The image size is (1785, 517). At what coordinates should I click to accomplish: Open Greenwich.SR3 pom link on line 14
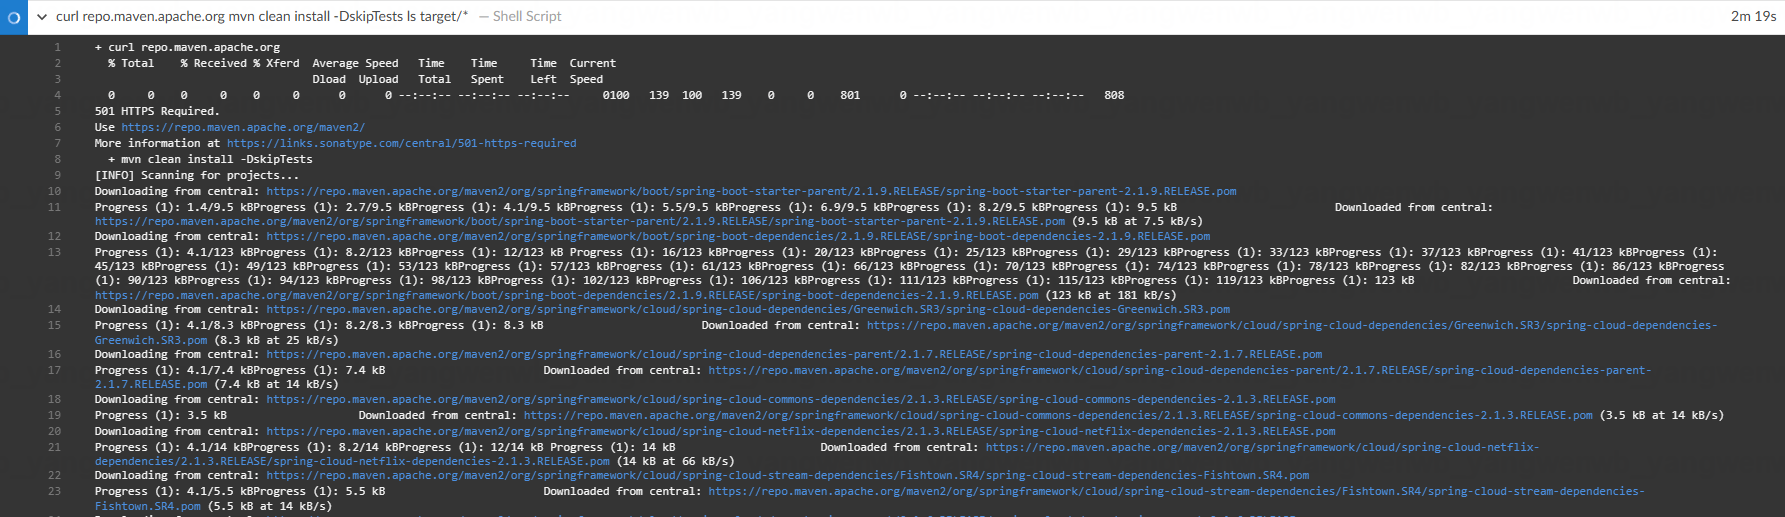(x=748, y=309)
